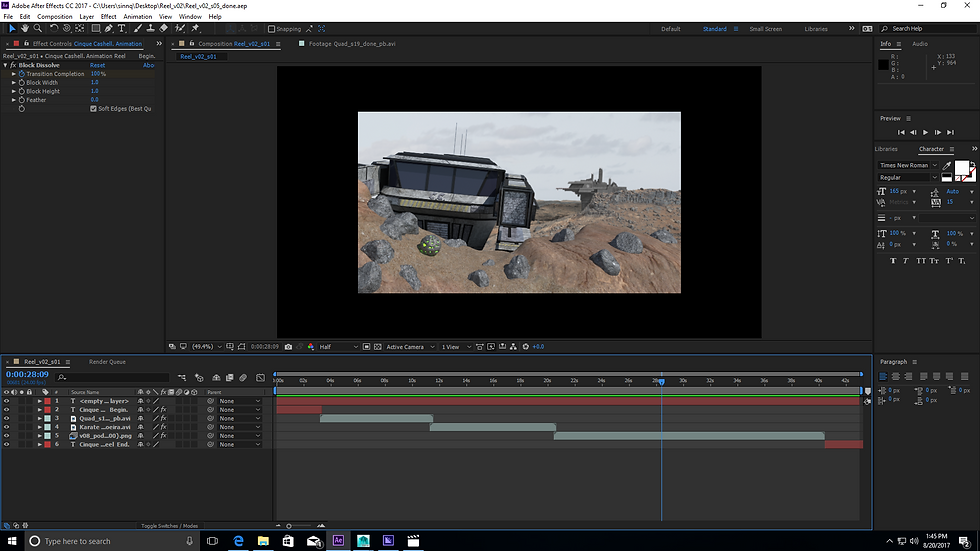Click the Draft 3D icon in timeline
This screenshot has width=980, height=551.
click(199, 377)
